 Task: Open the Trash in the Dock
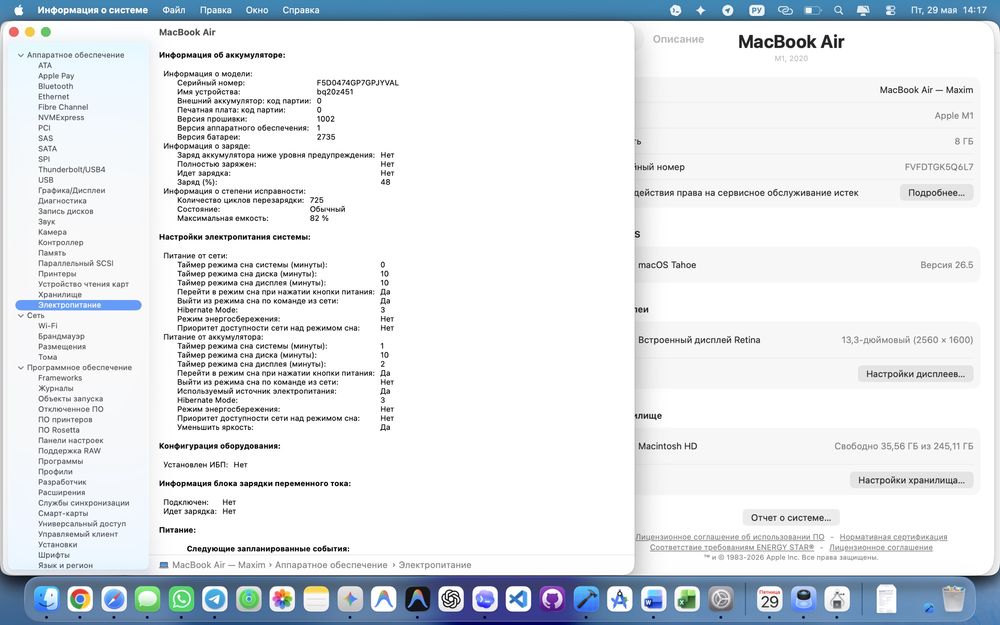pyautogui.click(x=953, y=599)
